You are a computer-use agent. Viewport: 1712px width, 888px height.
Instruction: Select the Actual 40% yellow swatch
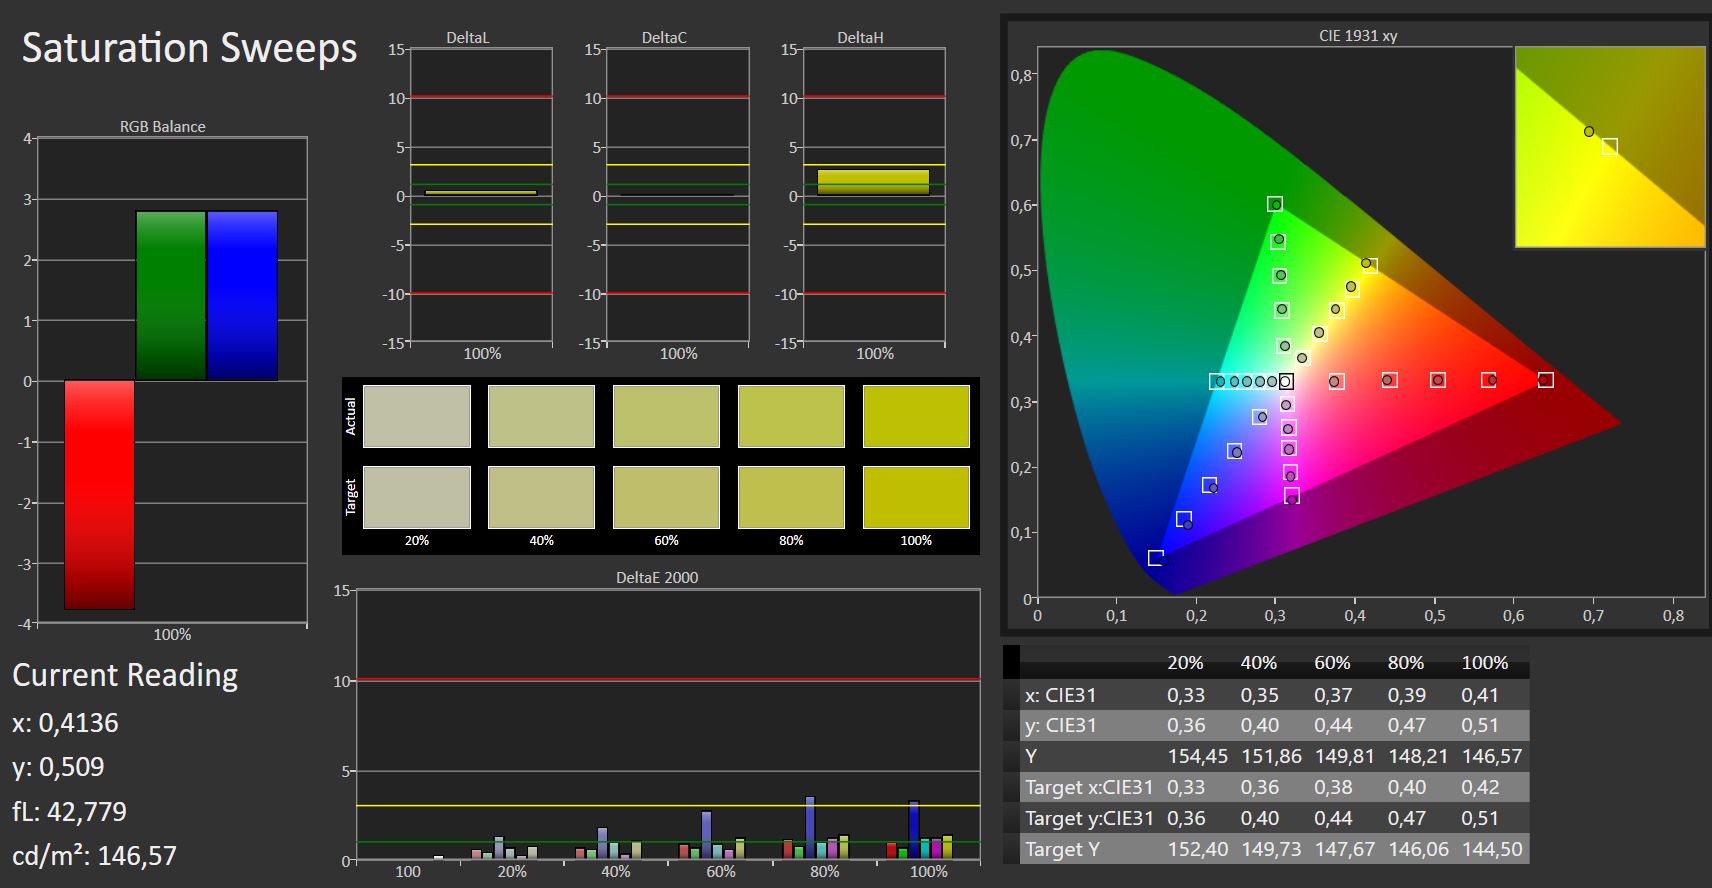click(x=541, y=416)
